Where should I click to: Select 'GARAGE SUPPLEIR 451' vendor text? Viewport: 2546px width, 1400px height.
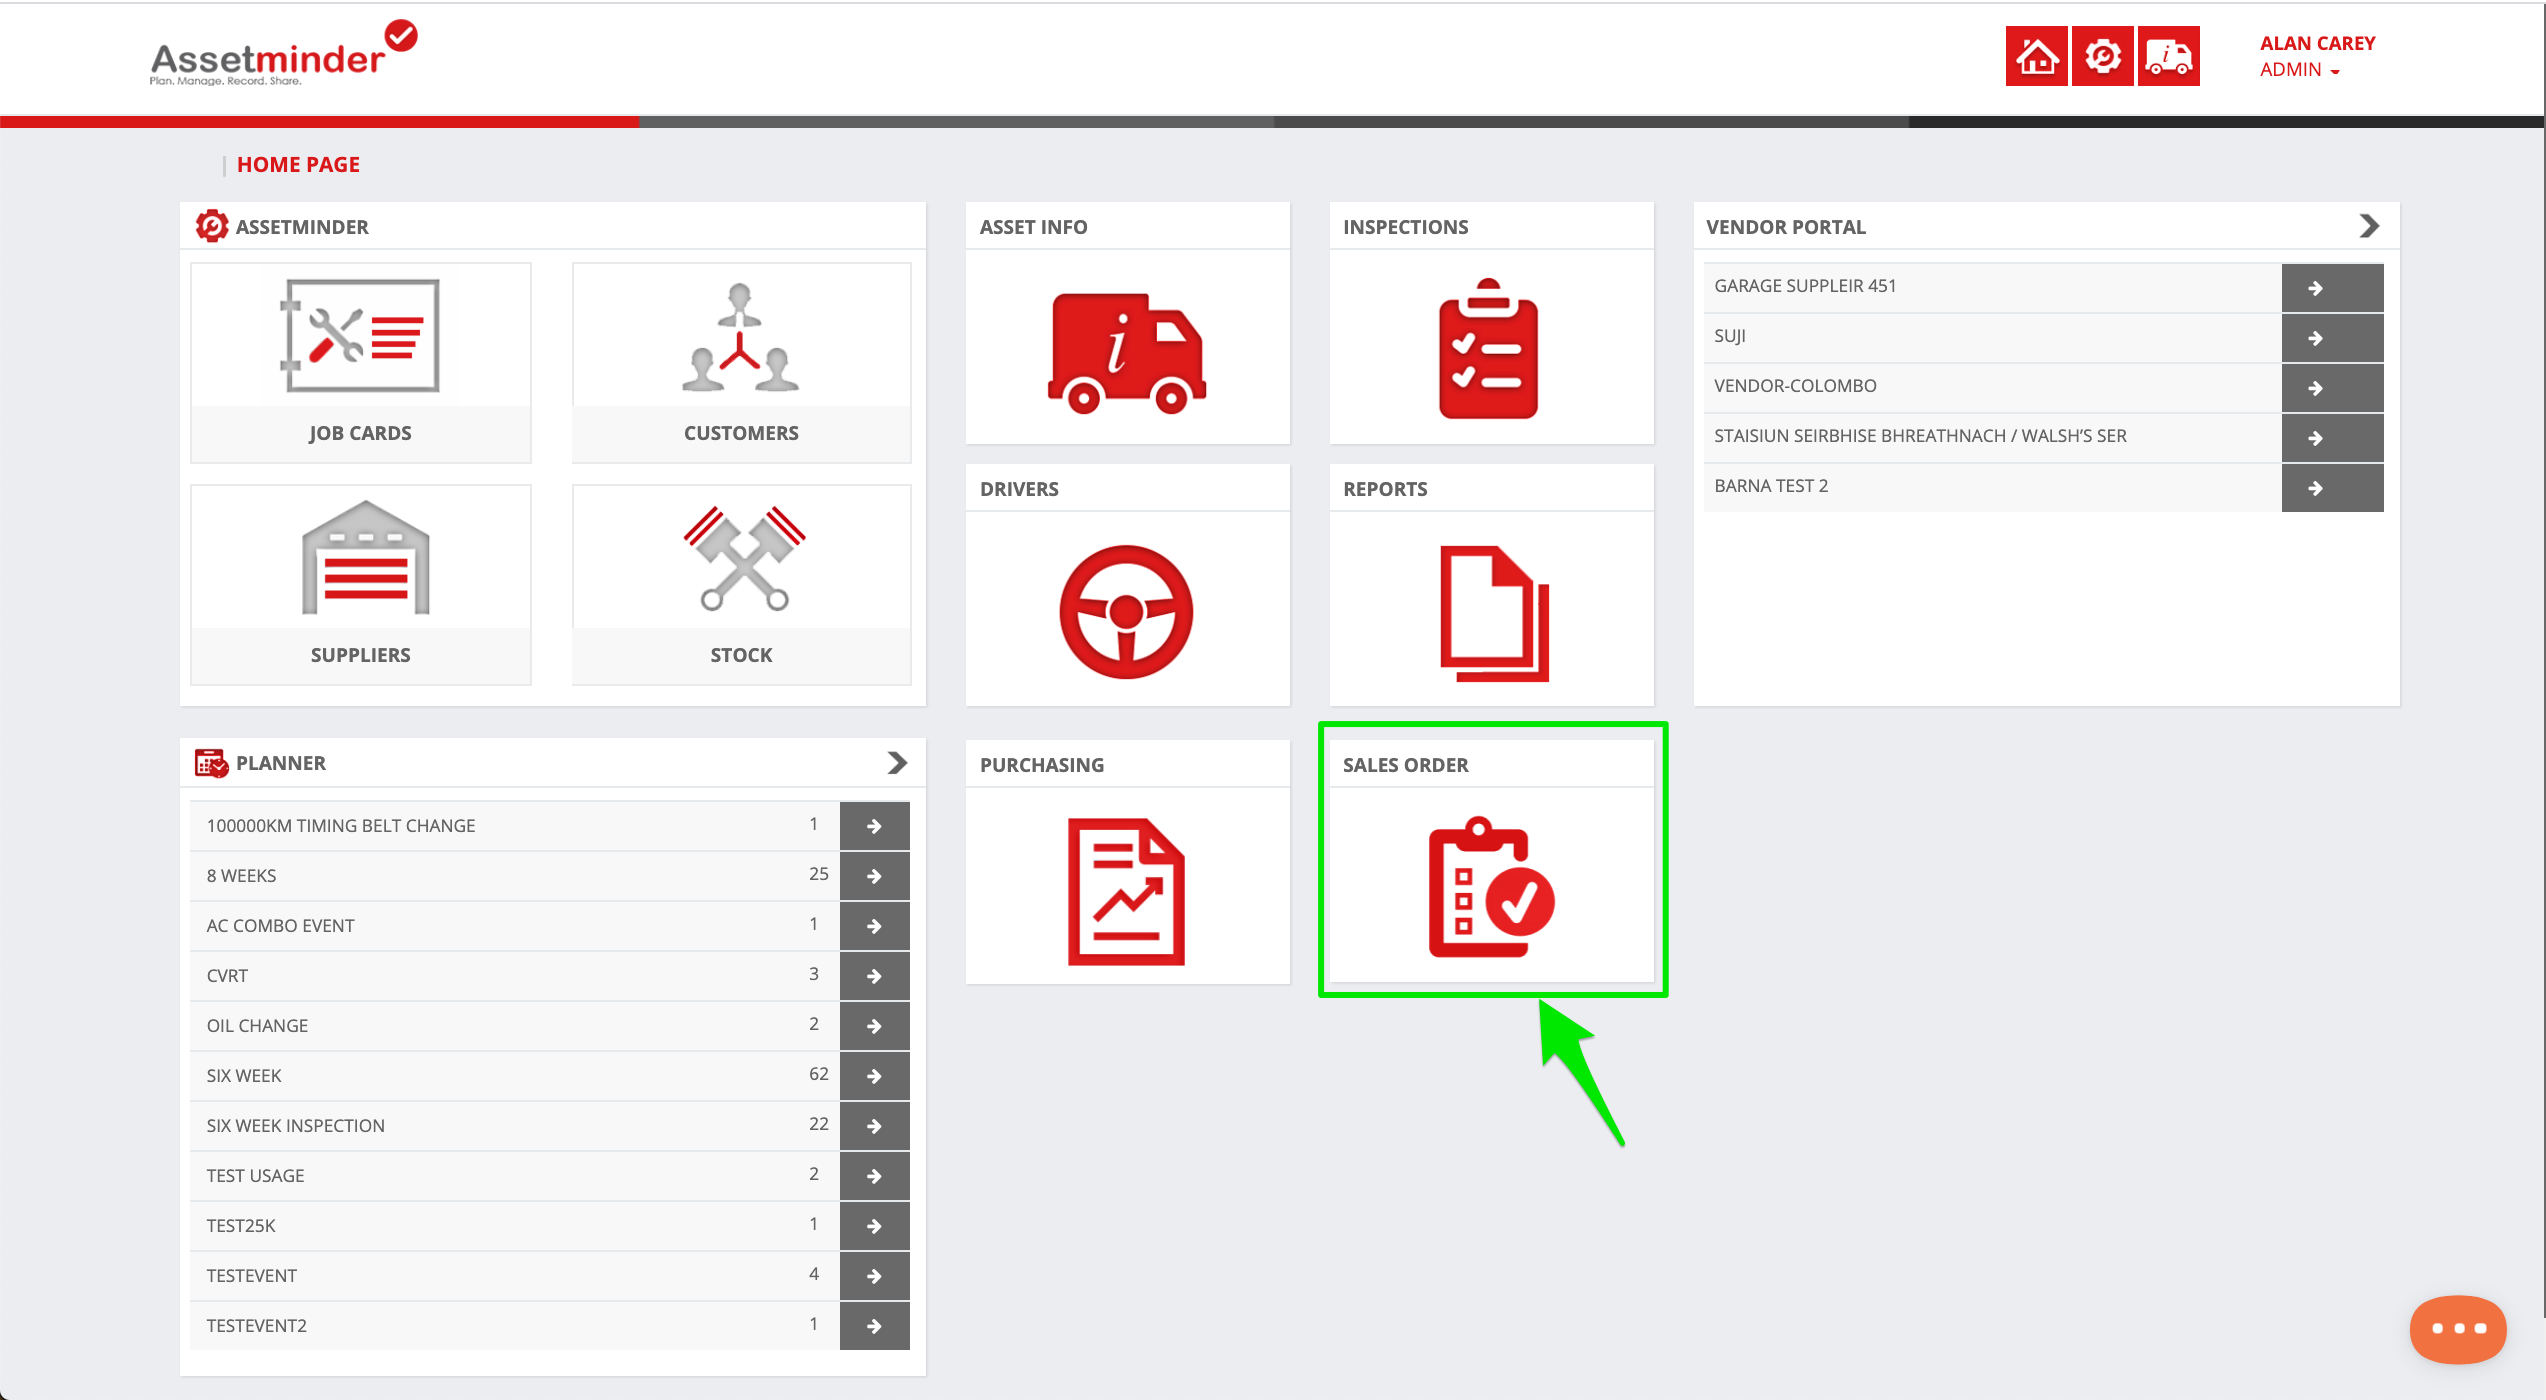(x=1805, y=286)
